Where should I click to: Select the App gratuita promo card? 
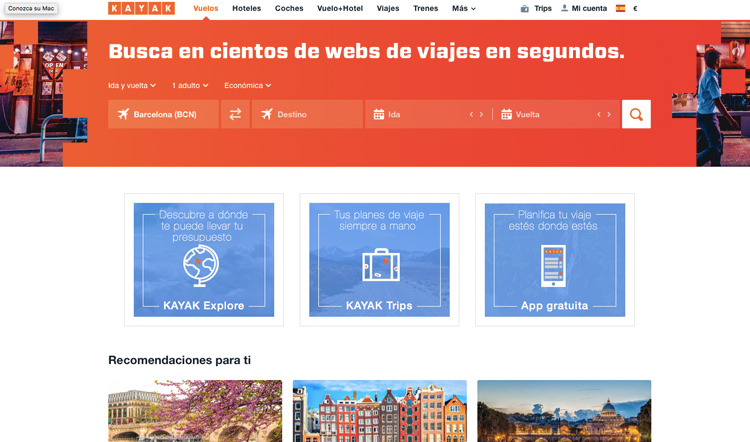(x=555, y=260)
